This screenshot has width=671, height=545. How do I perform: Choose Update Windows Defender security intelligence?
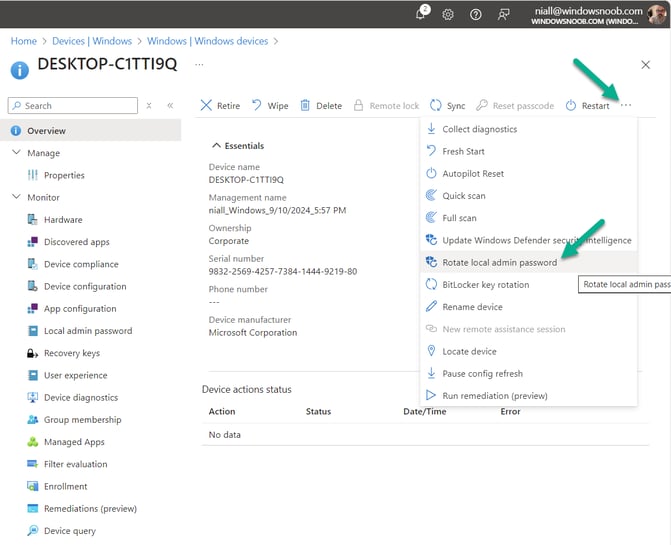pyautogui.click(x=529, y=240)
